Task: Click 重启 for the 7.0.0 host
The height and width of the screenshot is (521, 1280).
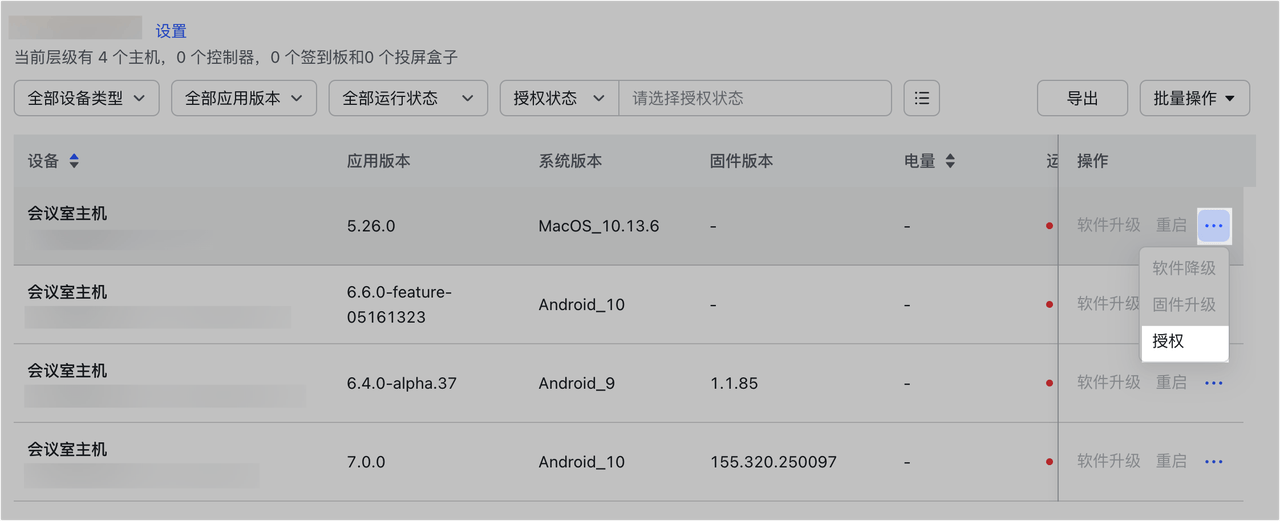Action: point(1171,461)
